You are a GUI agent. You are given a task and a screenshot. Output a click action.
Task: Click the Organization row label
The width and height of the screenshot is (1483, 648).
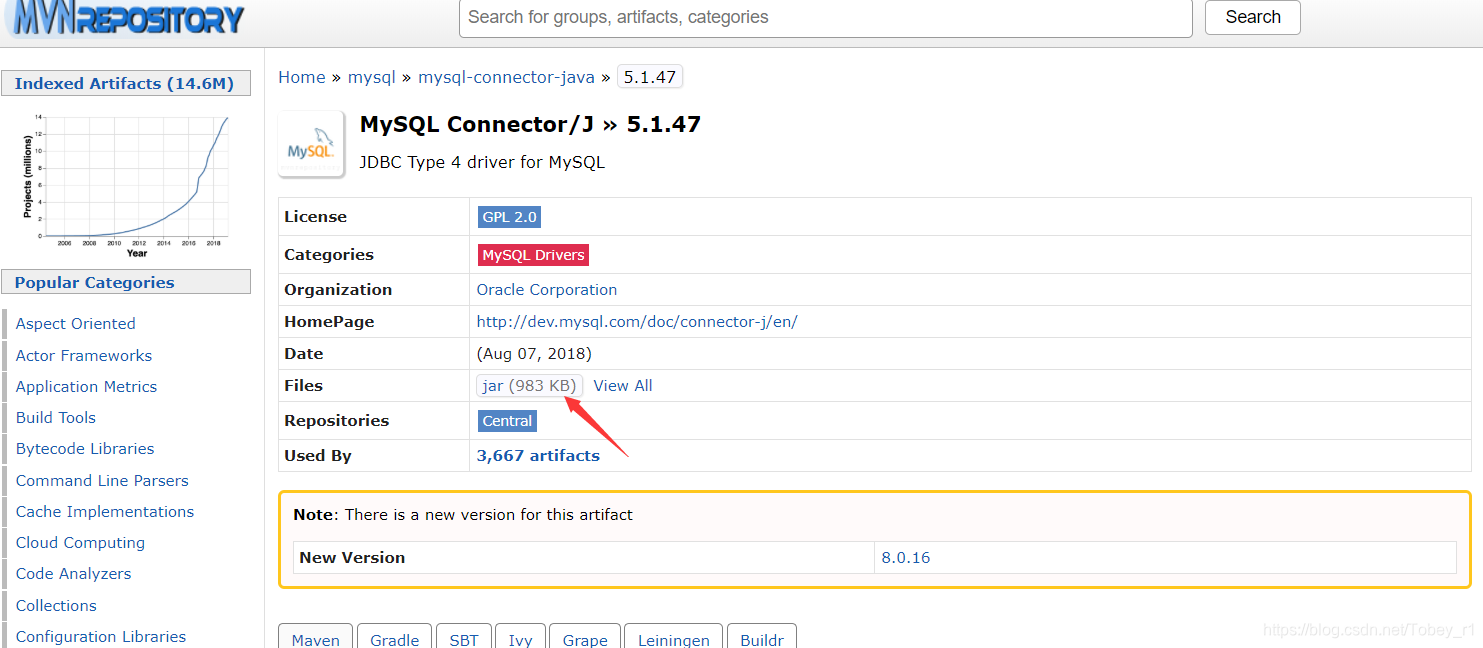click(338, 290)
